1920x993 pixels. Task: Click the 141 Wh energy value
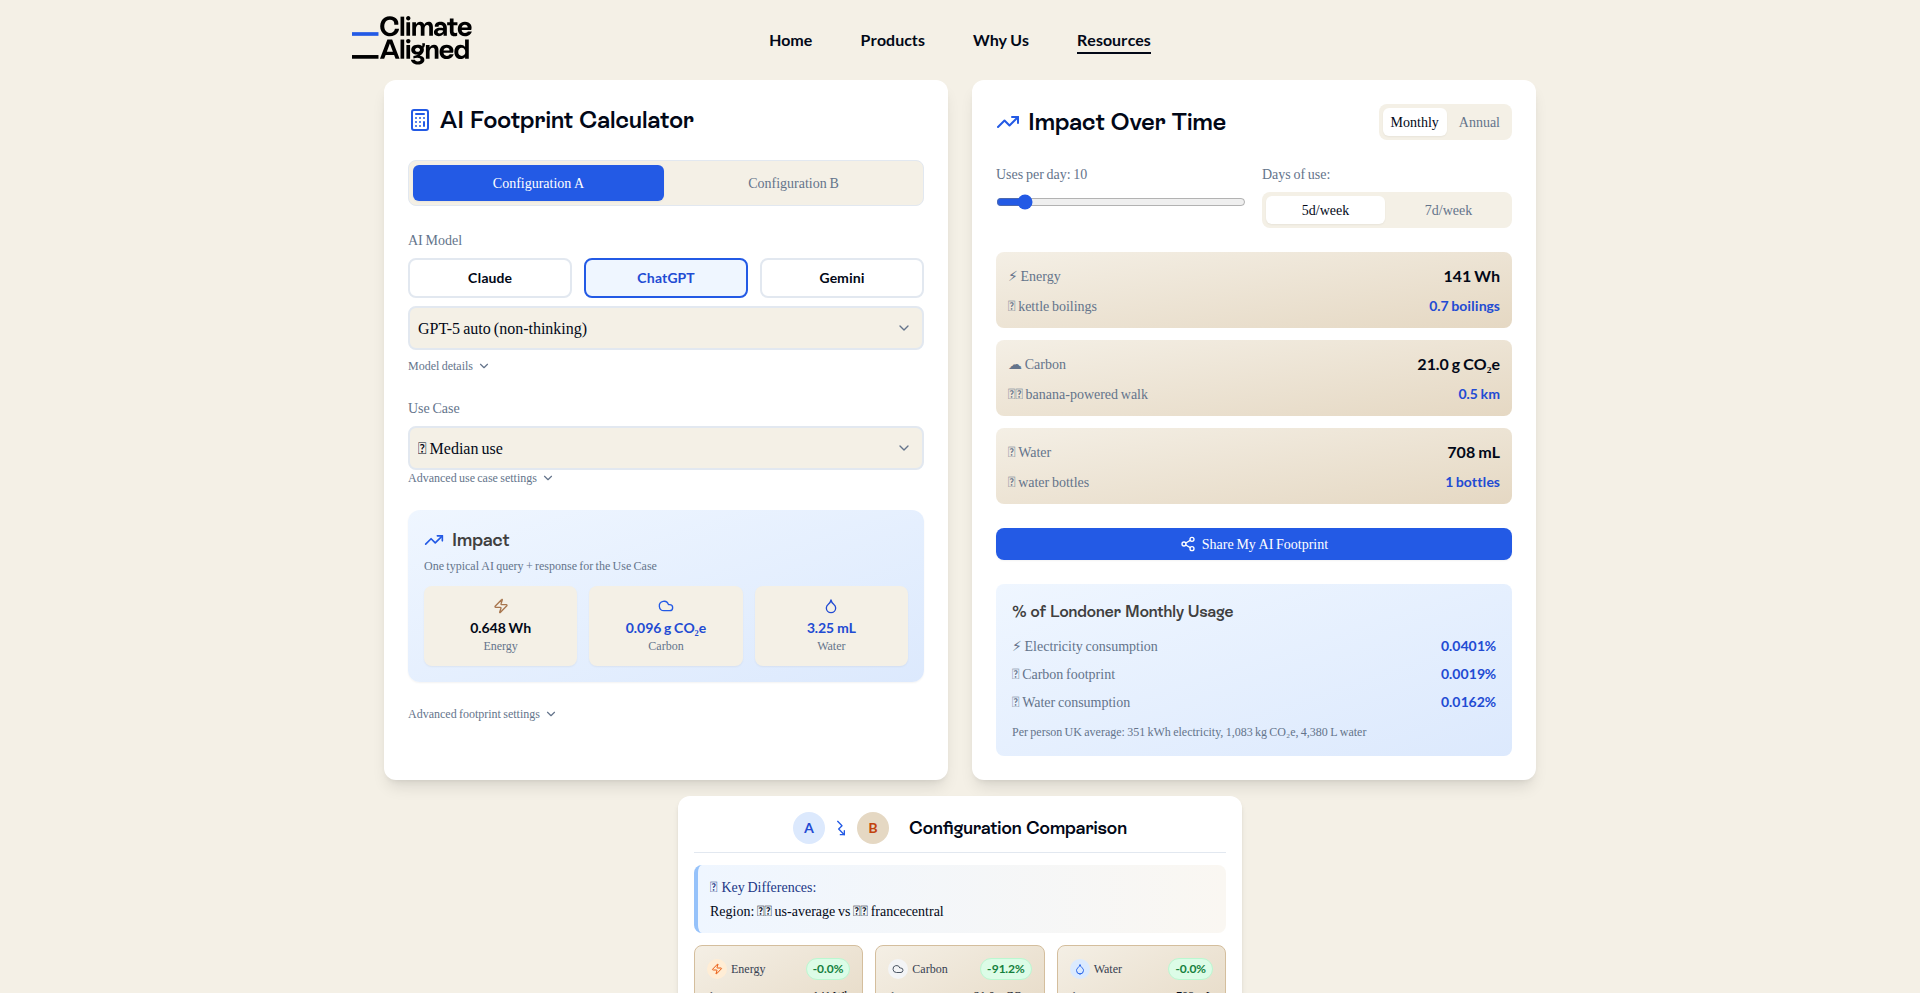(1471, 276)
